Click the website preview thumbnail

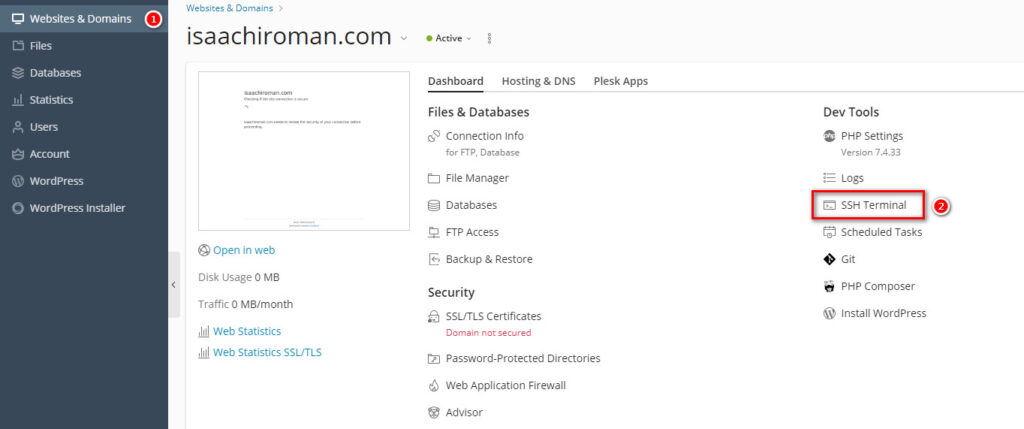304,151
